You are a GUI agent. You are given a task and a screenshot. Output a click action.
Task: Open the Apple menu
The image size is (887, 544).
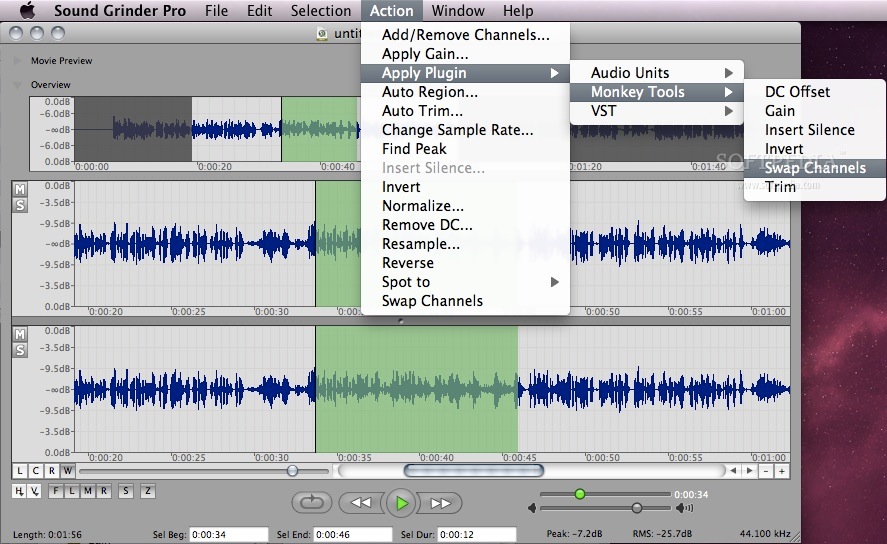pos(27,10)
